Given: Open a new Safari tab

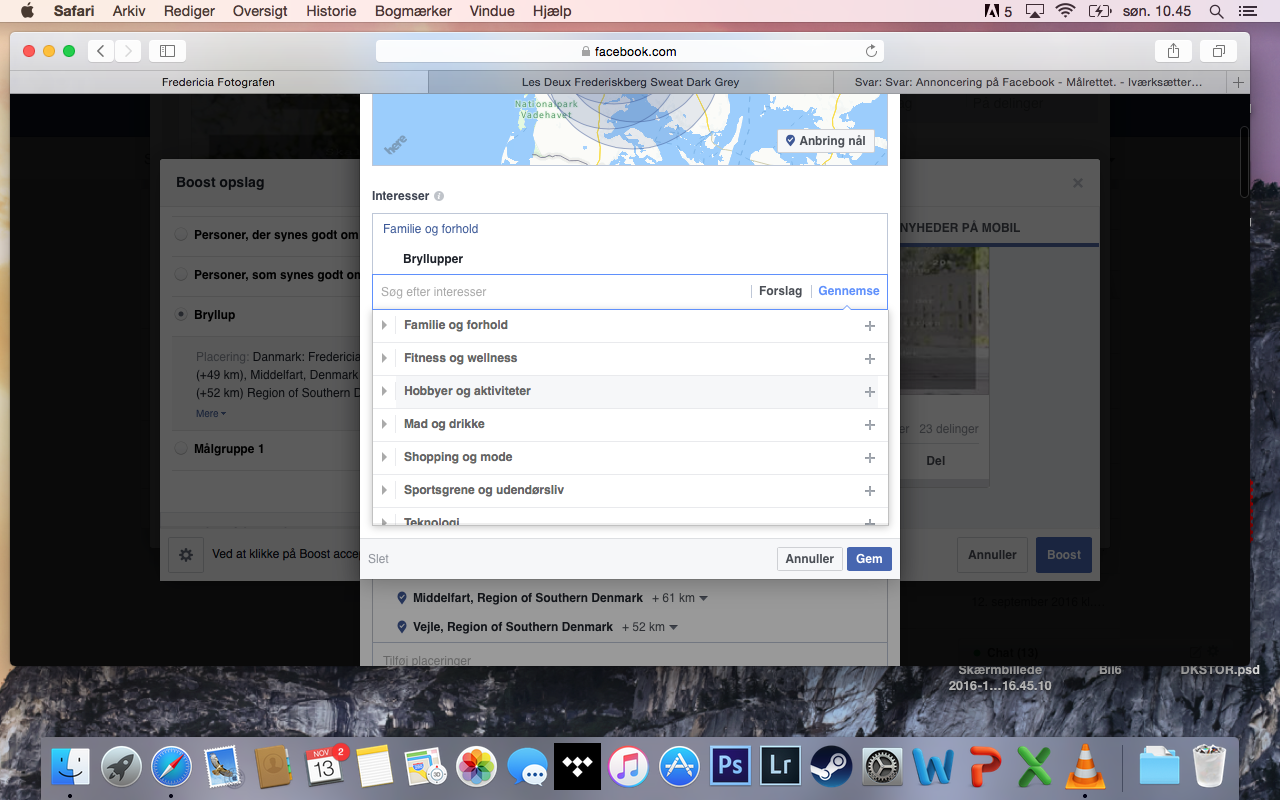Looking at the screenshot, I should 1239,82.
